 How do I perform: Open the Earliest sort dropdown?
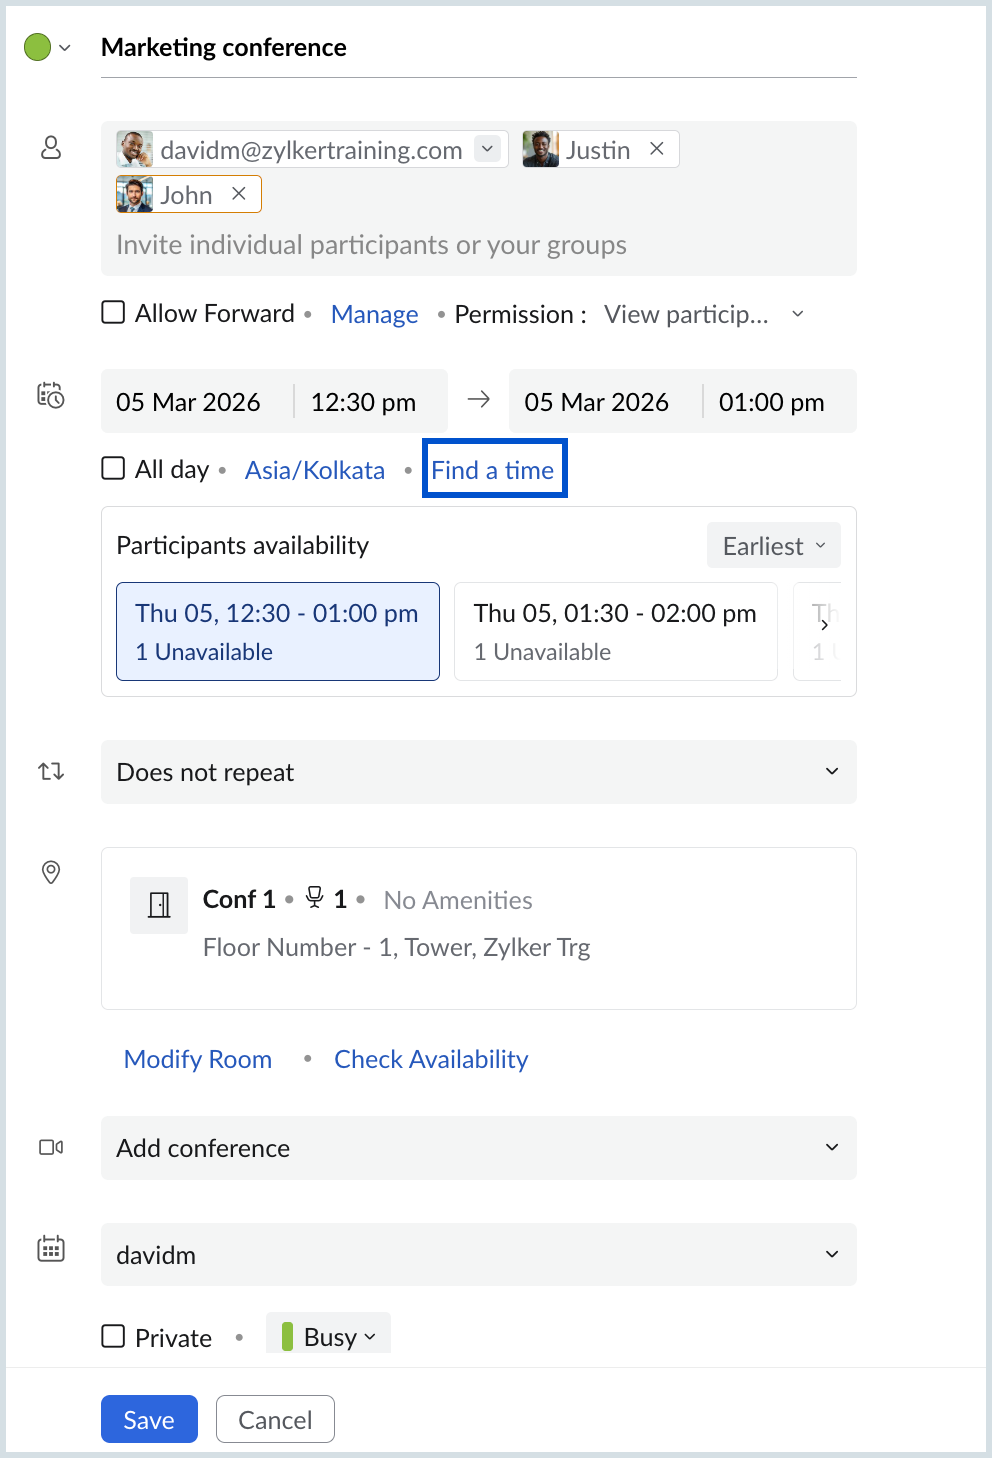[x=773, y=546]
